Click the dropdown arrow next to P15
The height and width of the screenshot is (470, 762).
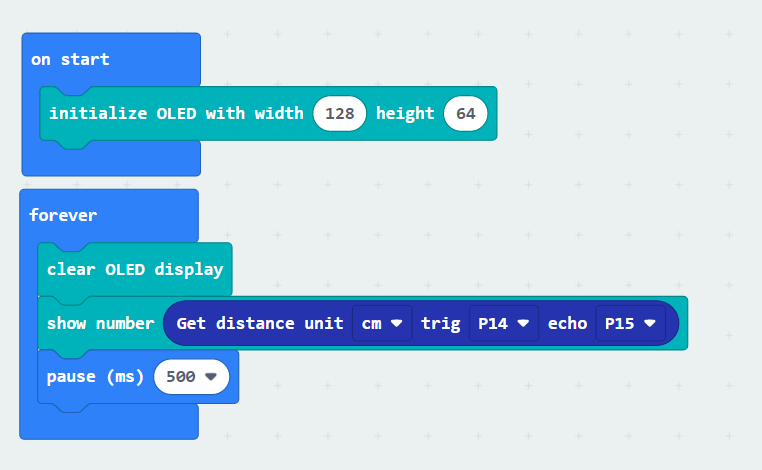pos(650,323)
